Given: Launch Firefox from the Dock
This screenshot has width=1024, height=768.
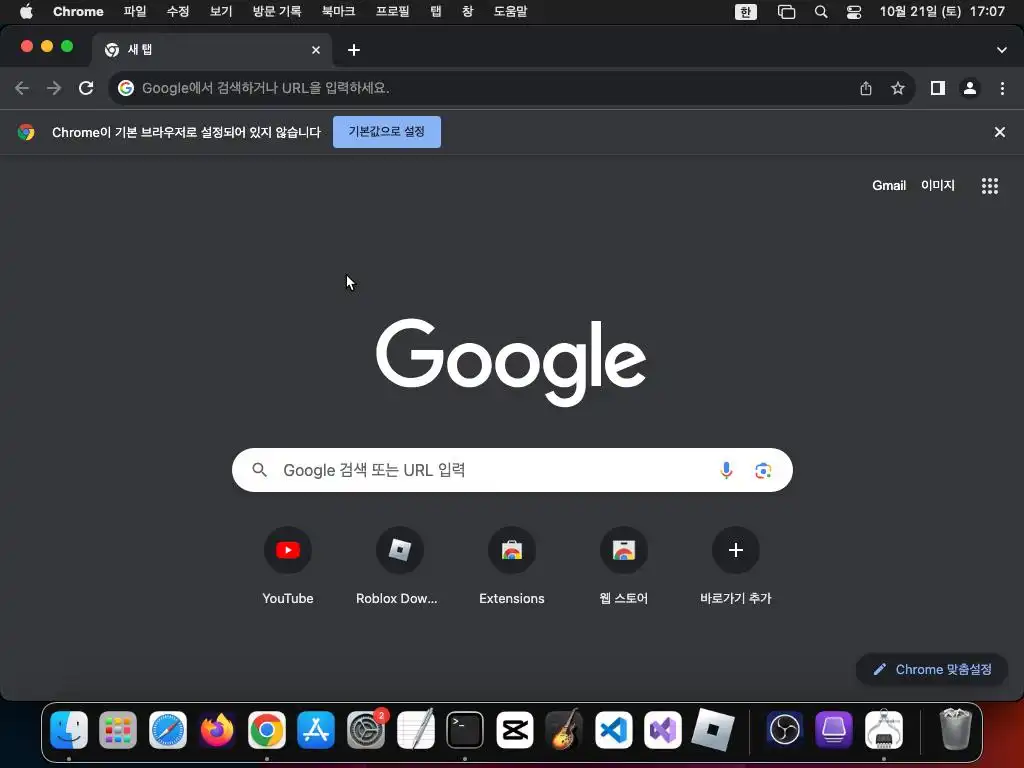Looking at the screenshot, I should tap(217, 729).
